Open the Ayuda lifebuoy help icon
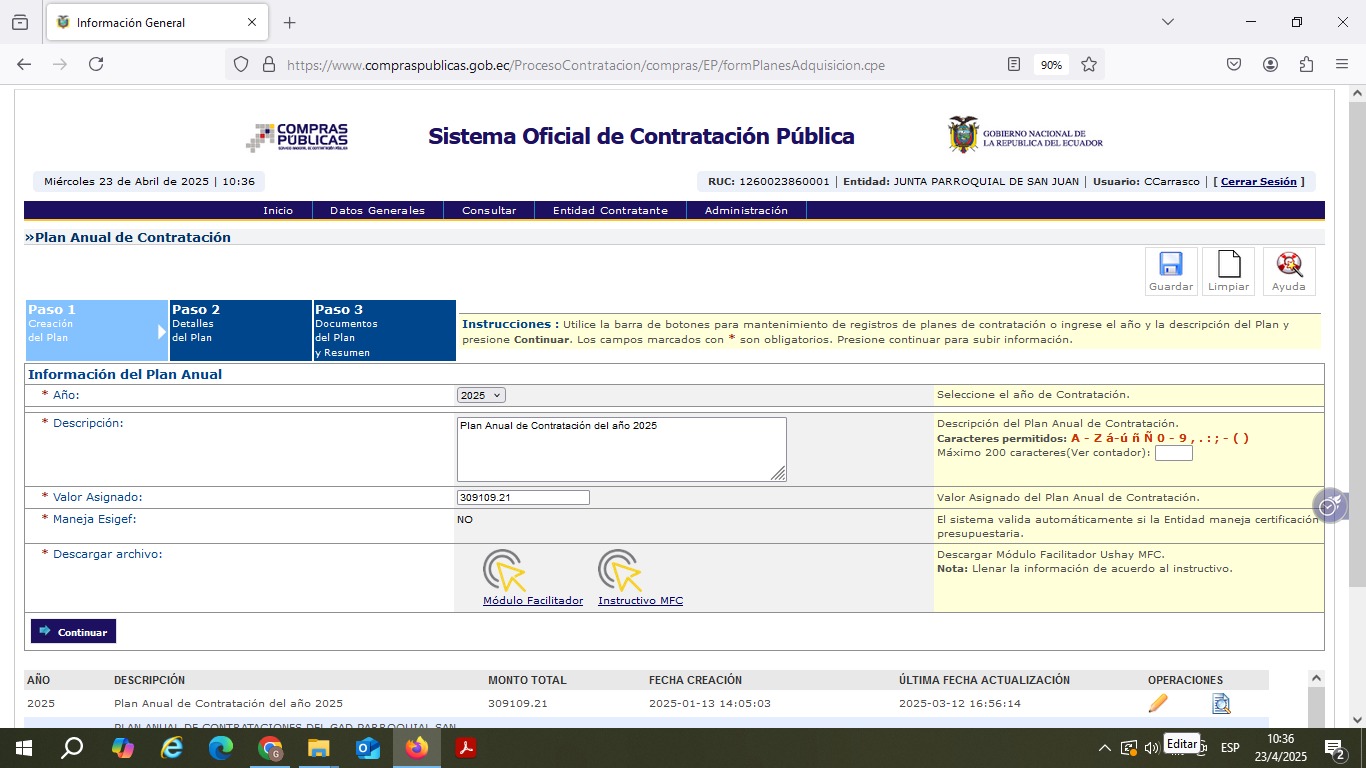Screen dimensions: 1366x768 [x=1288, y=265]
